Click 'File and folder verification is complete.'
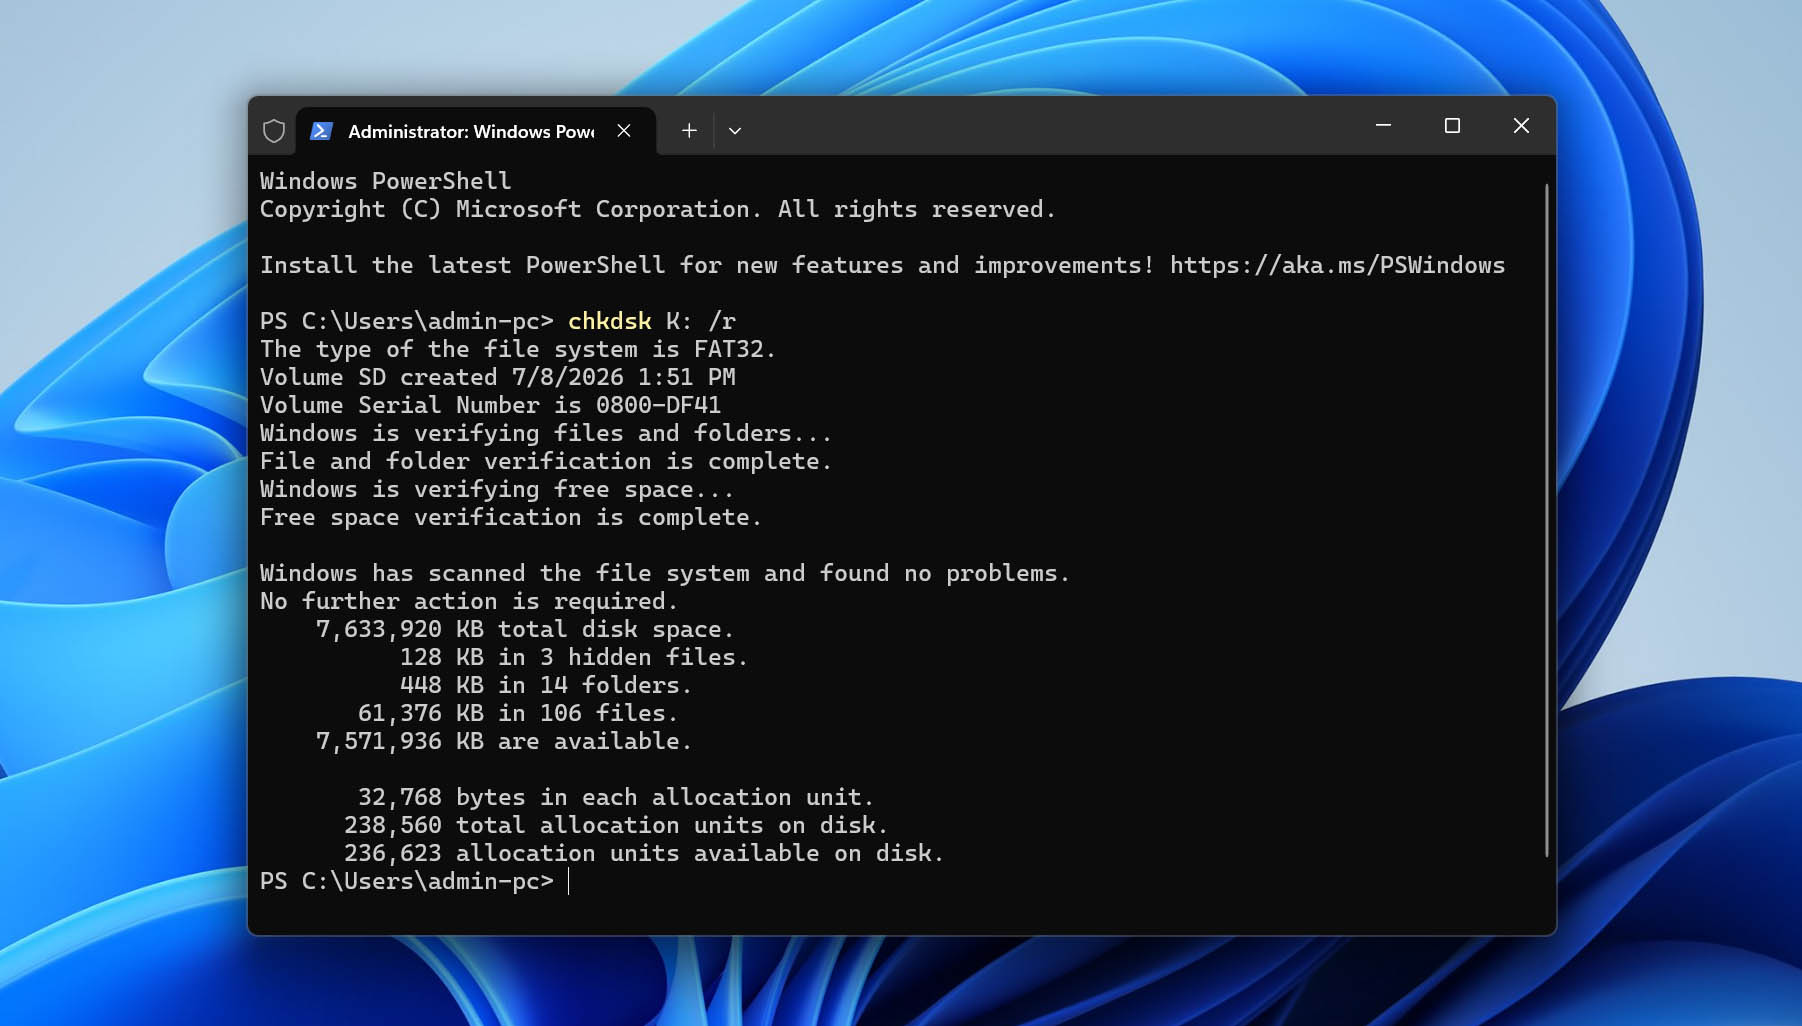Viewport: 1802px width, 1026px height. click(x=546, y=461)
